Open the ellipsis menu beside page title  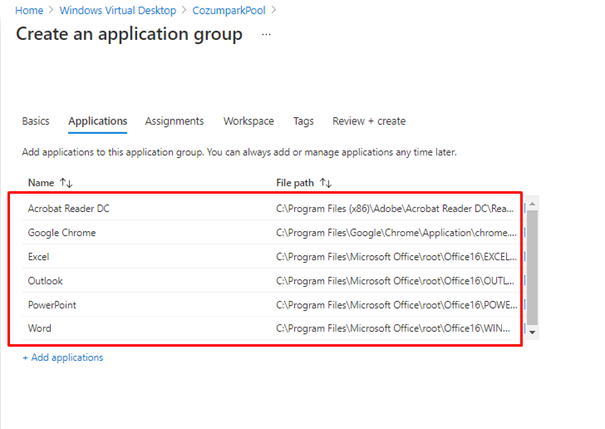(x=266, y=34)
